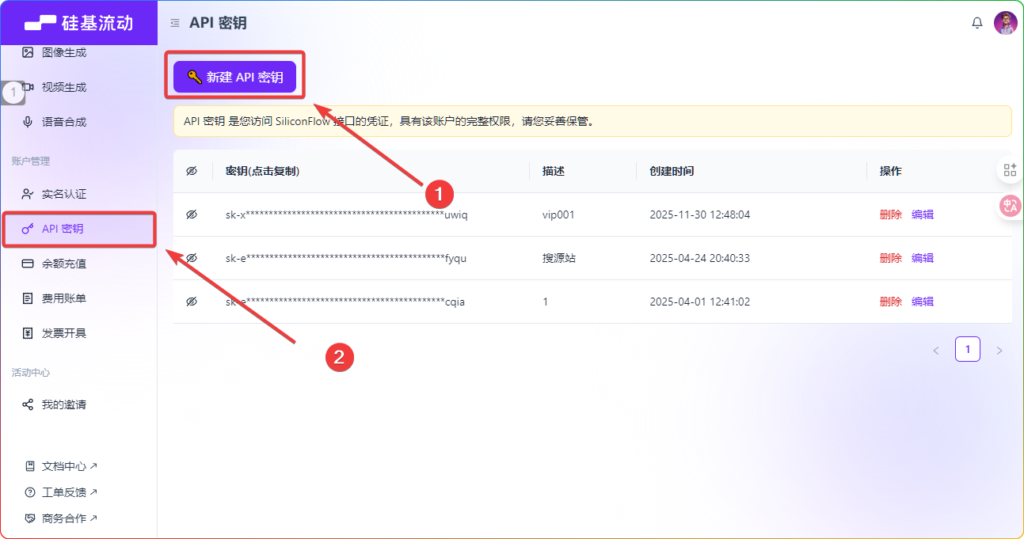
Task: Edit the key created 2025-04-01
Action: coord(922,301)
